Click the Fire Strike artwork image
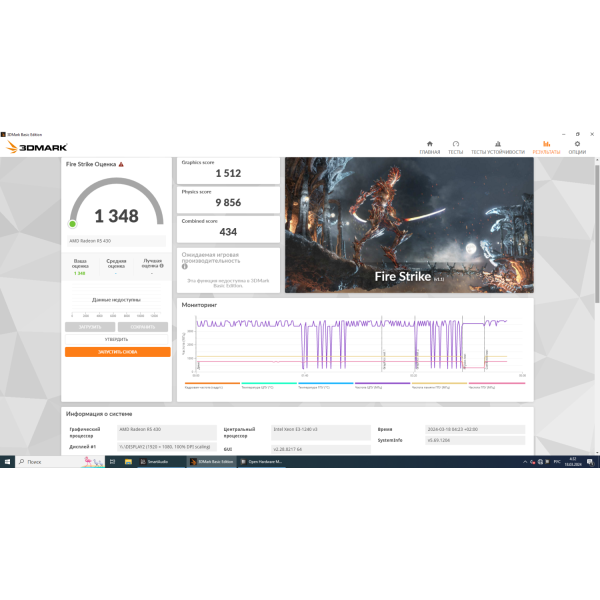 tap(409, 225)
